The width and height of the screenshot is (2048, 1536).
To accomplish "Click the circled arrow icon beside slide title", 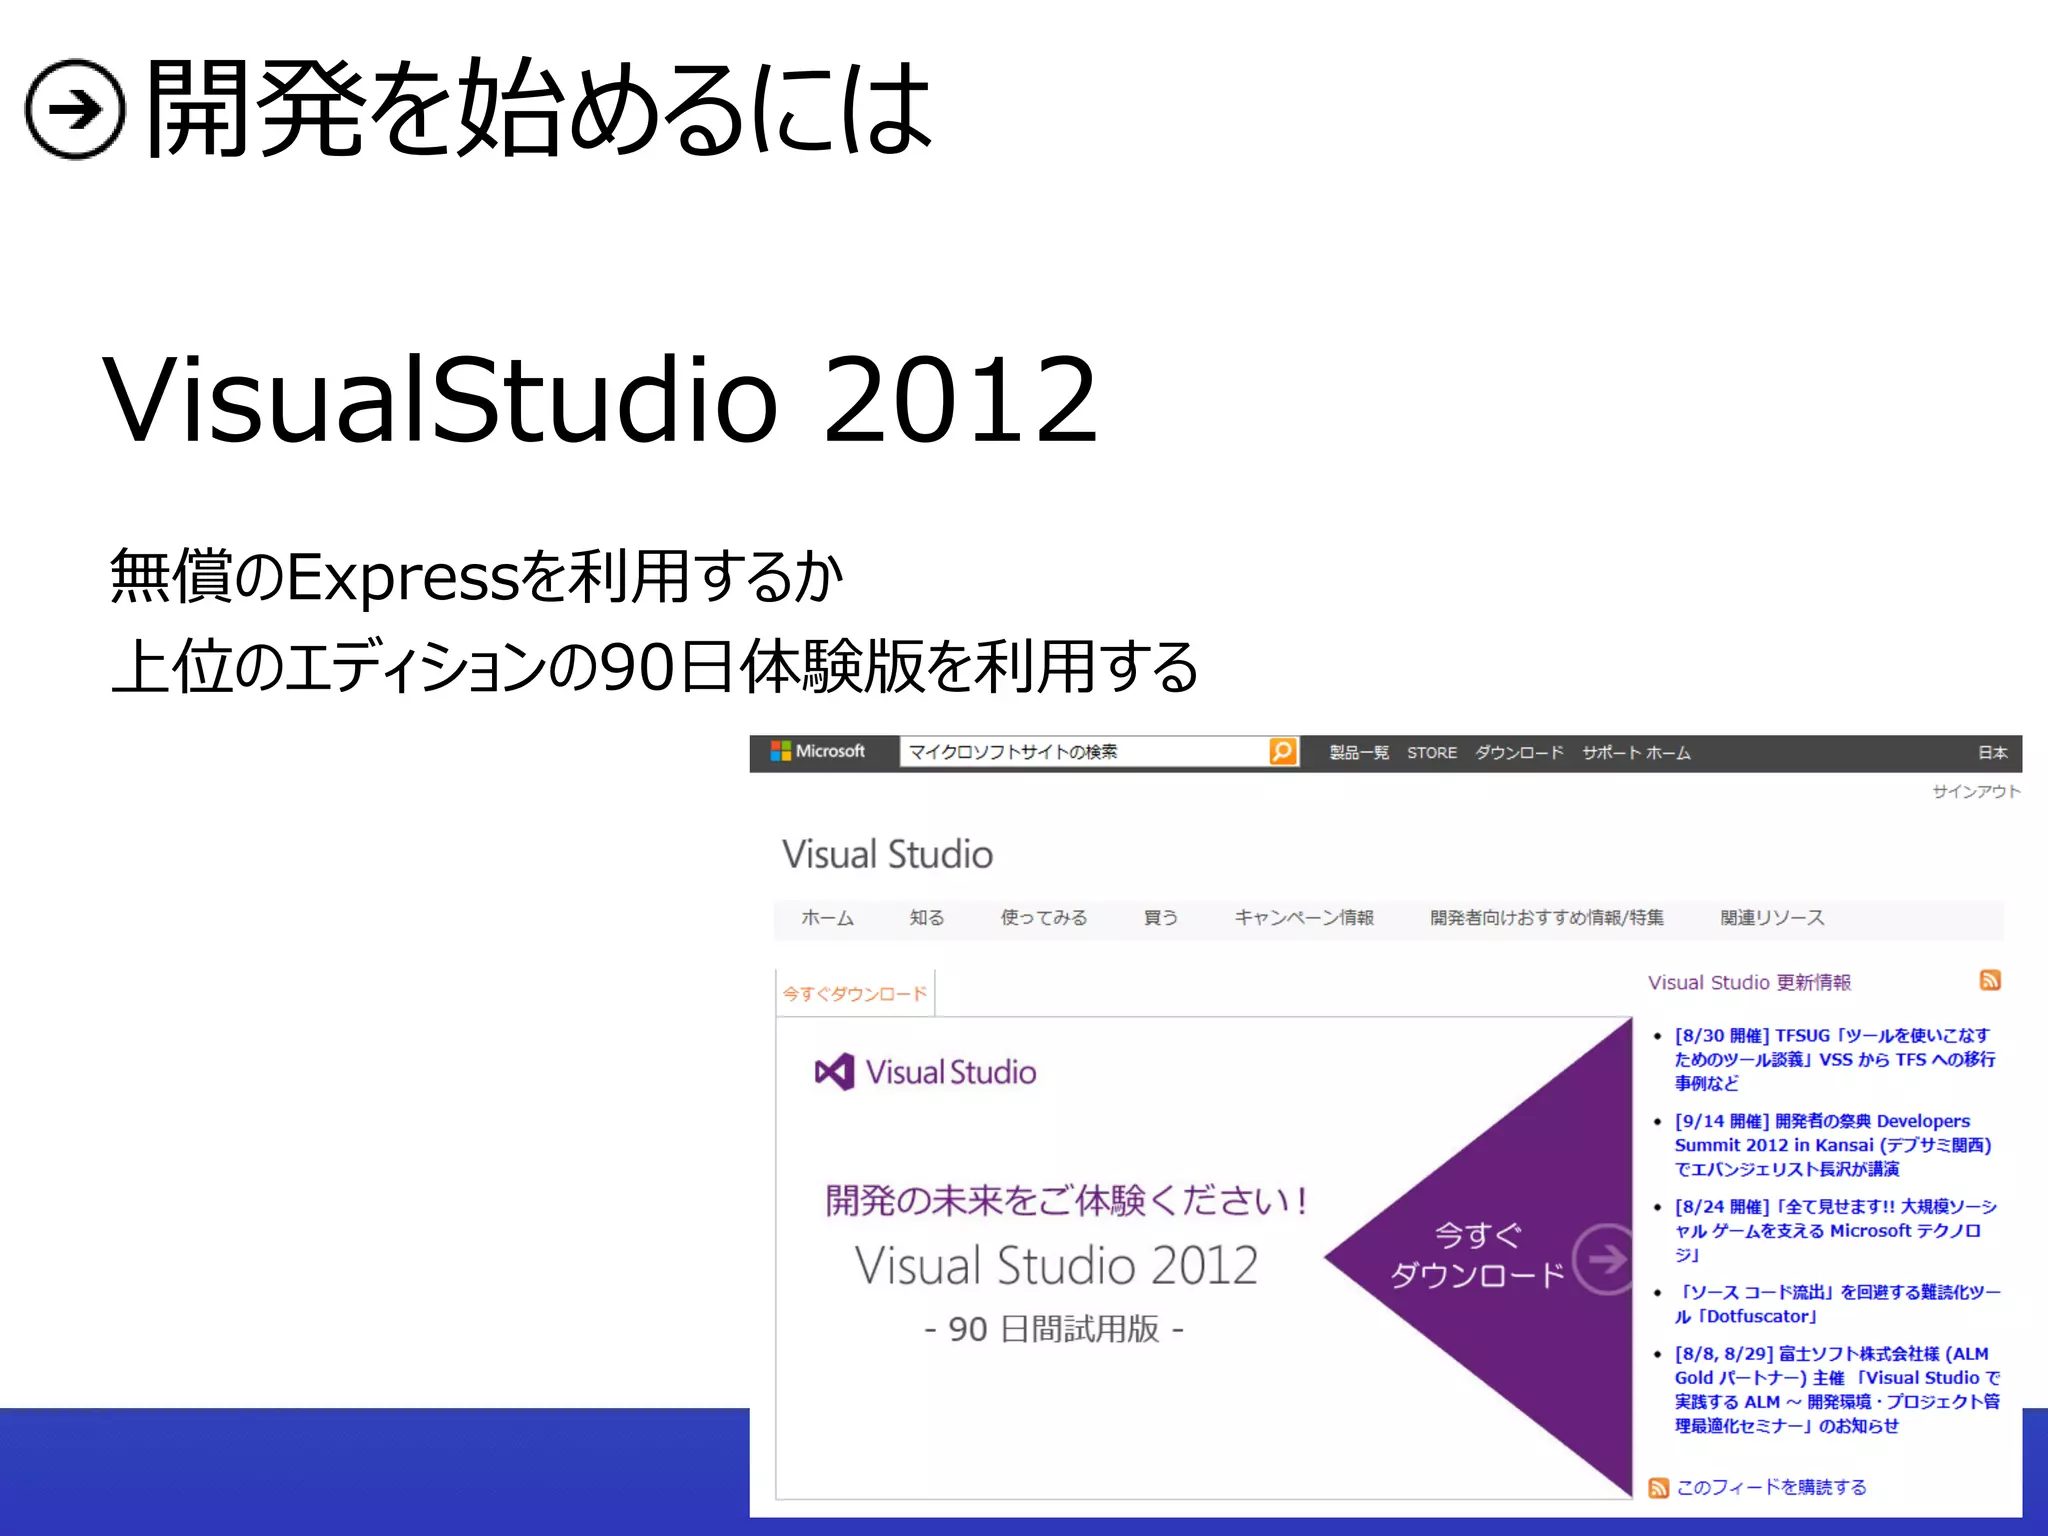I will tap(75, 109).
